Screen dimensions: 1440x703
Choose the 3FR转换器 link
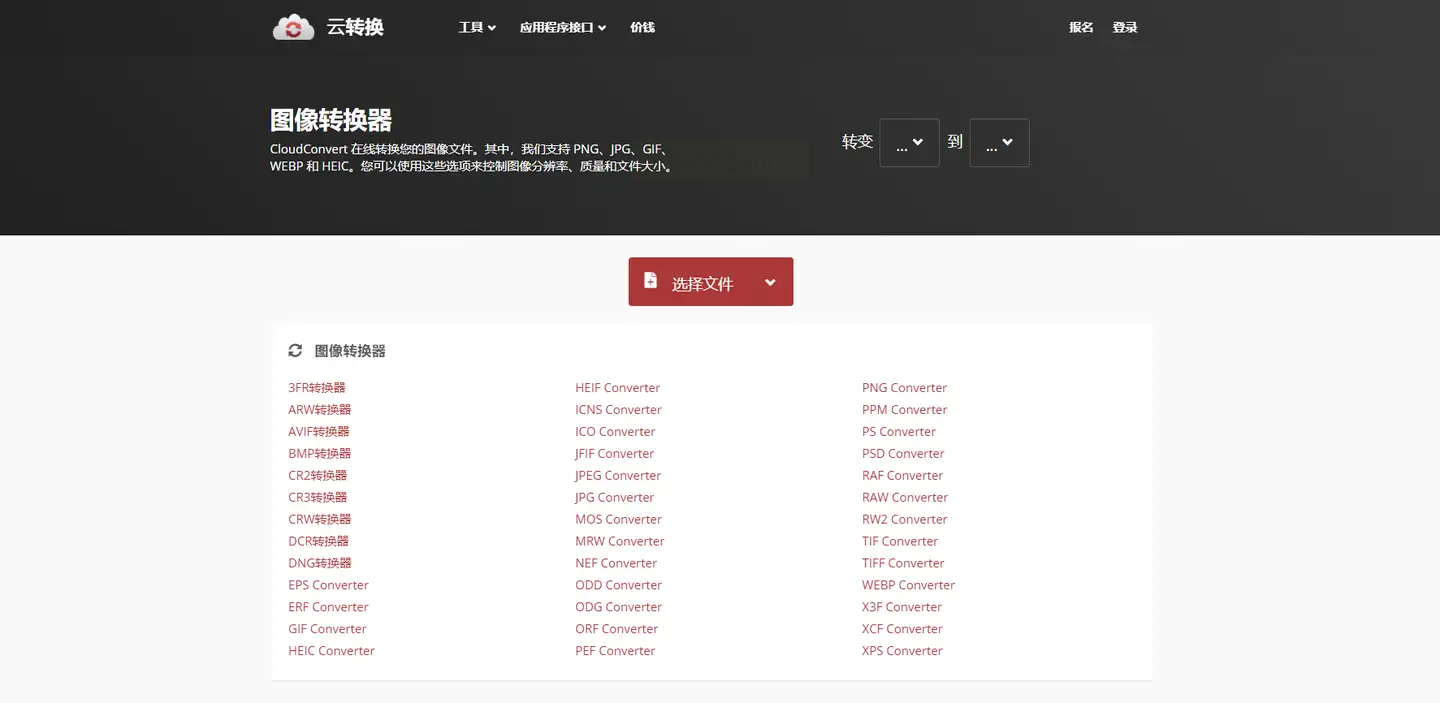tap(316, 388)
